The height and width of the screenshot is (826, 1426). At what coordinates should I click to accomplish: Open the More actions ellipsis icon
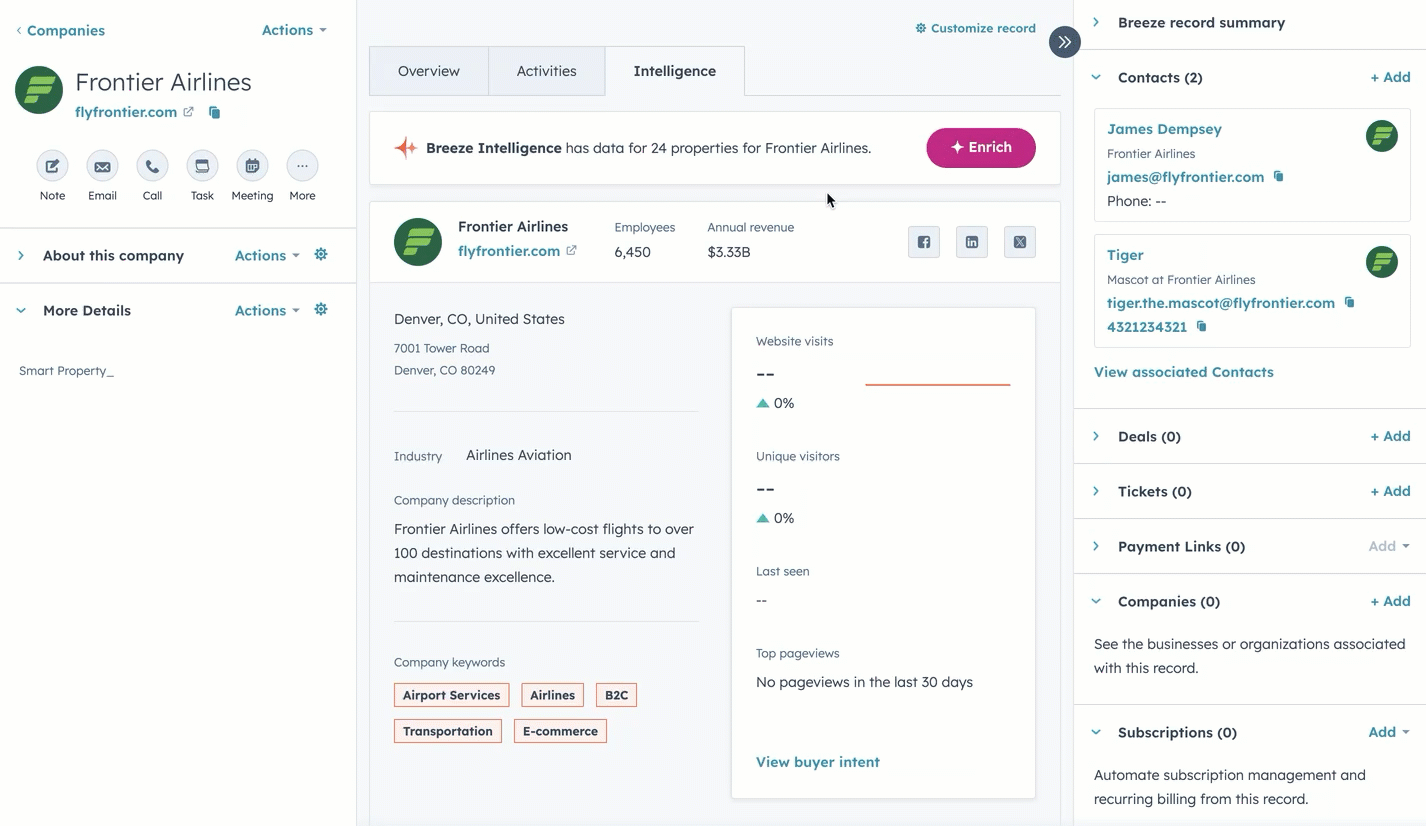[x=302, y=166]
